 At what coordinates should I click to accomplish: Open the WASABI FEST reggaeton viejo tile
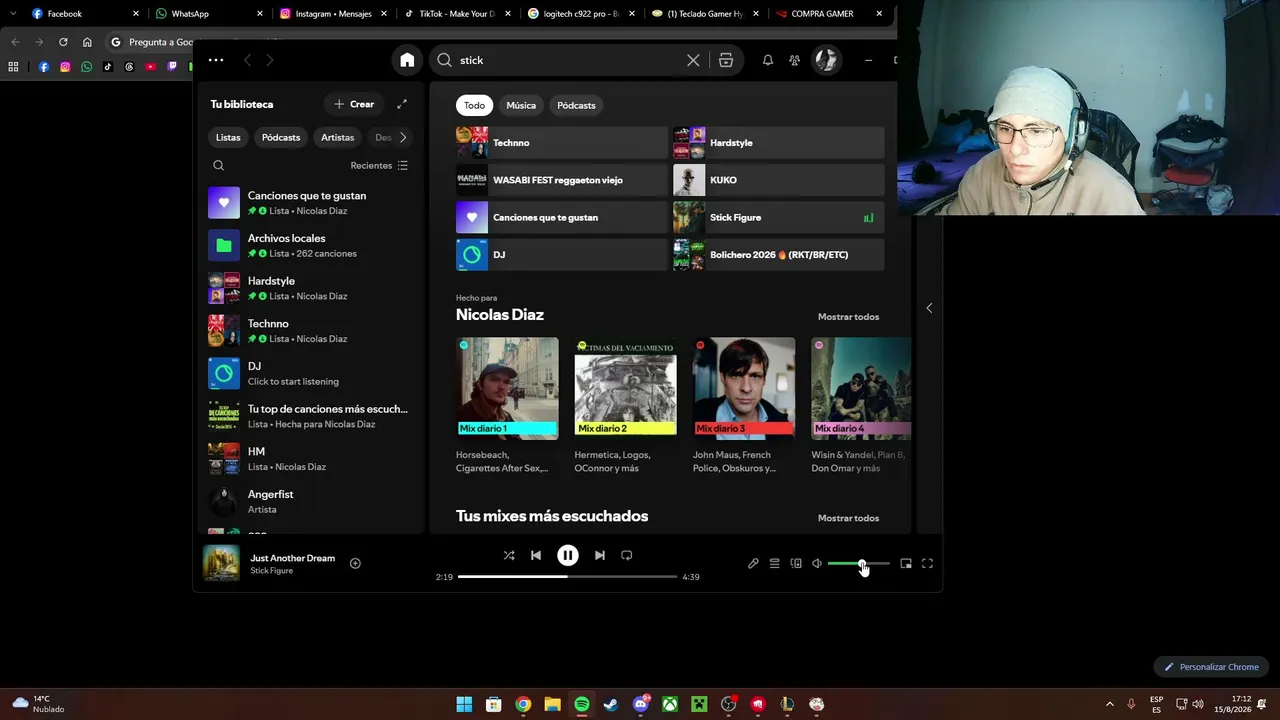pyautogui.click(x=561, y=180)
